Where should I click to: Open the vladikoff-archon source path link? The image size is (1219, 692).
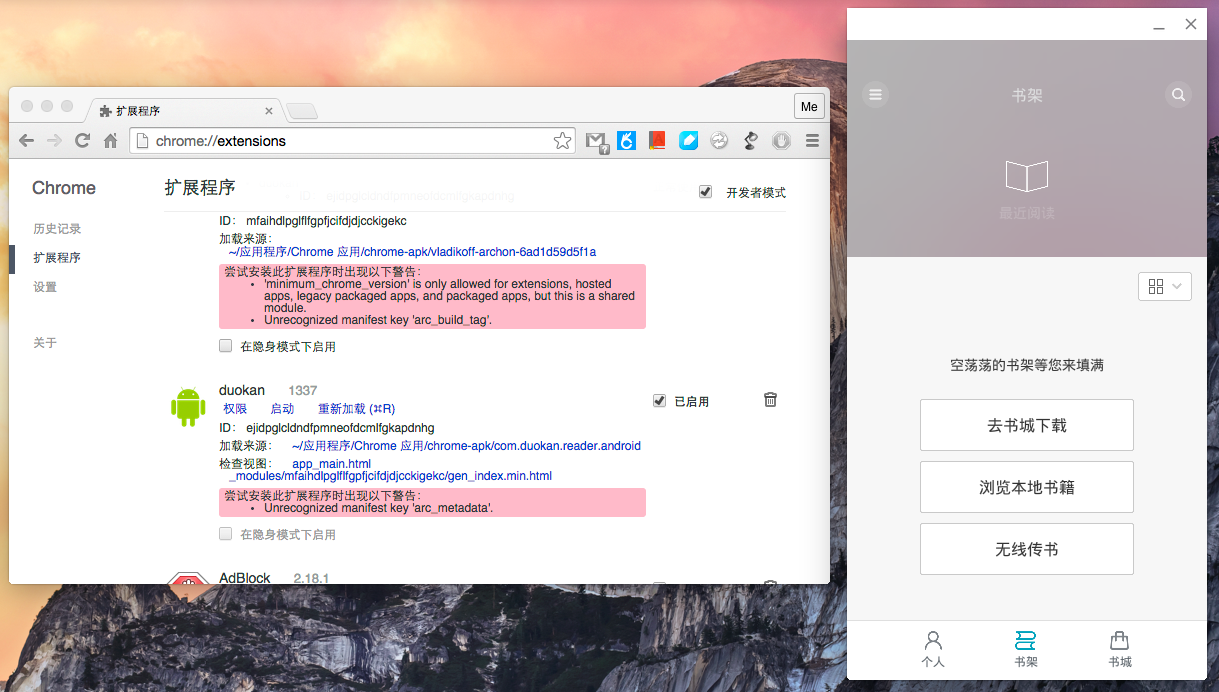click(412, 252)
